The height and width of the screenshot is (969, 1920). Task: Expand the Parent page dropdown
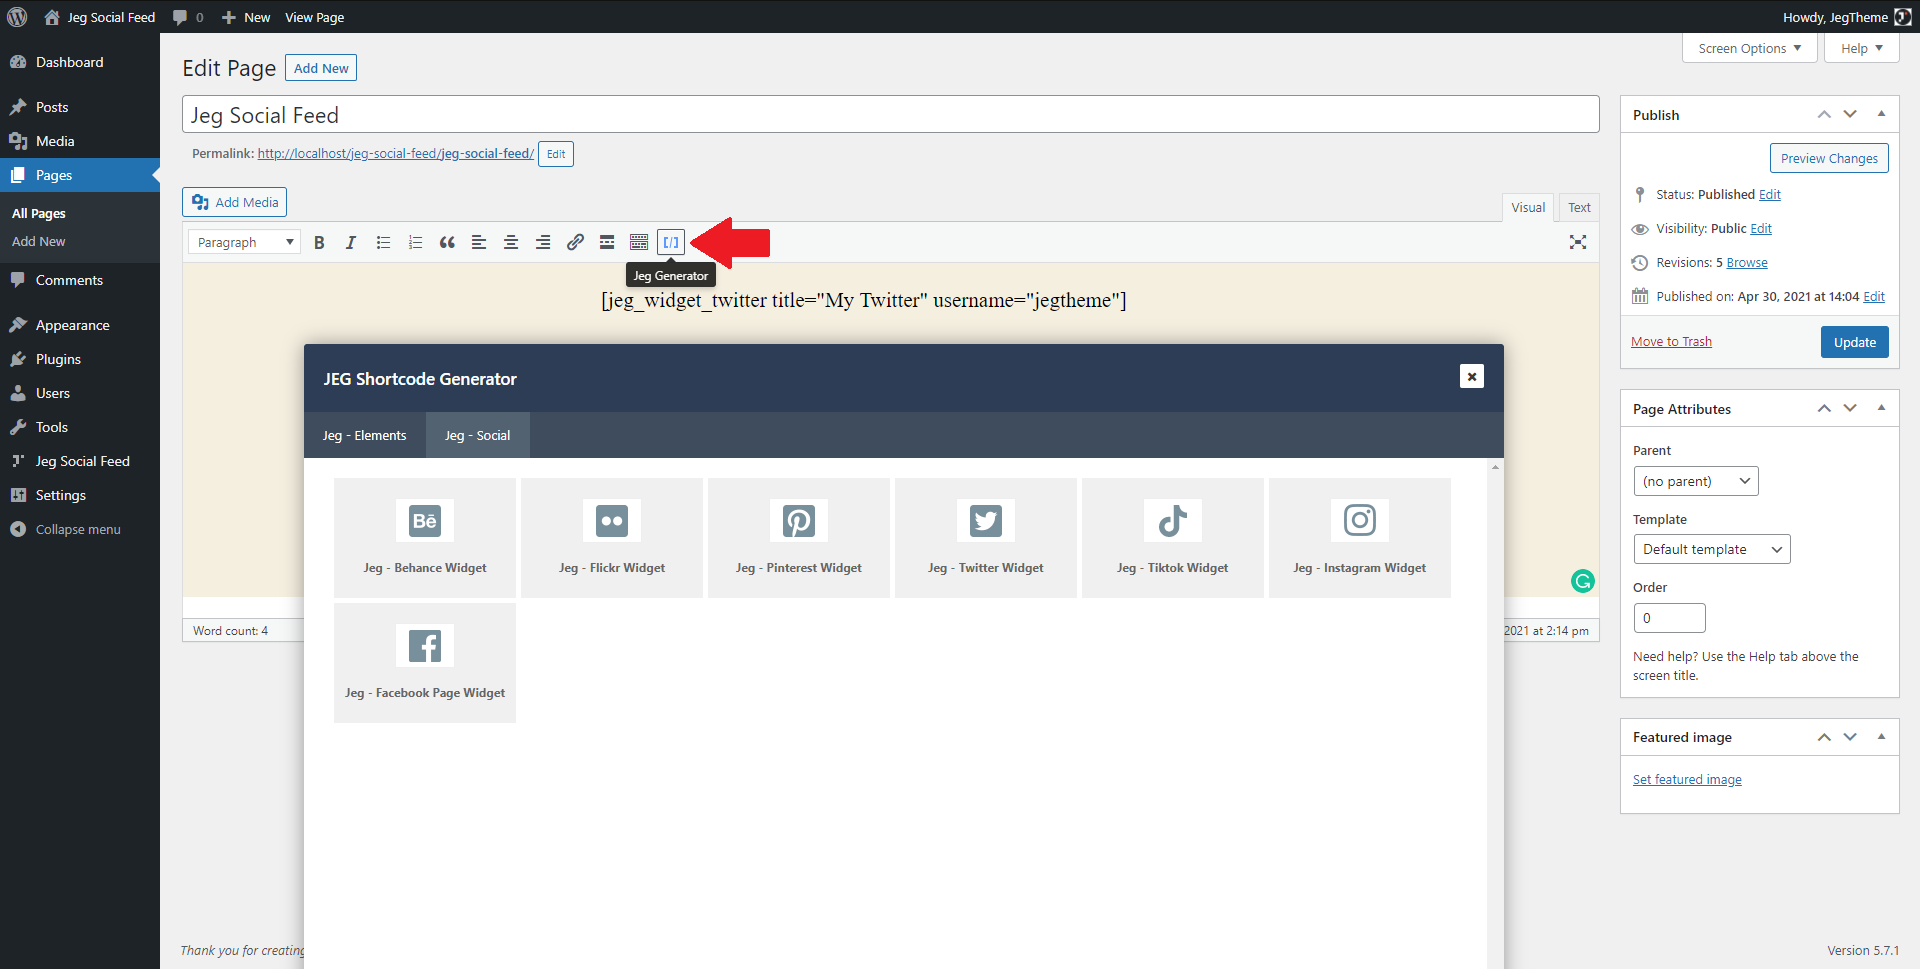[x=1695, y=481]
